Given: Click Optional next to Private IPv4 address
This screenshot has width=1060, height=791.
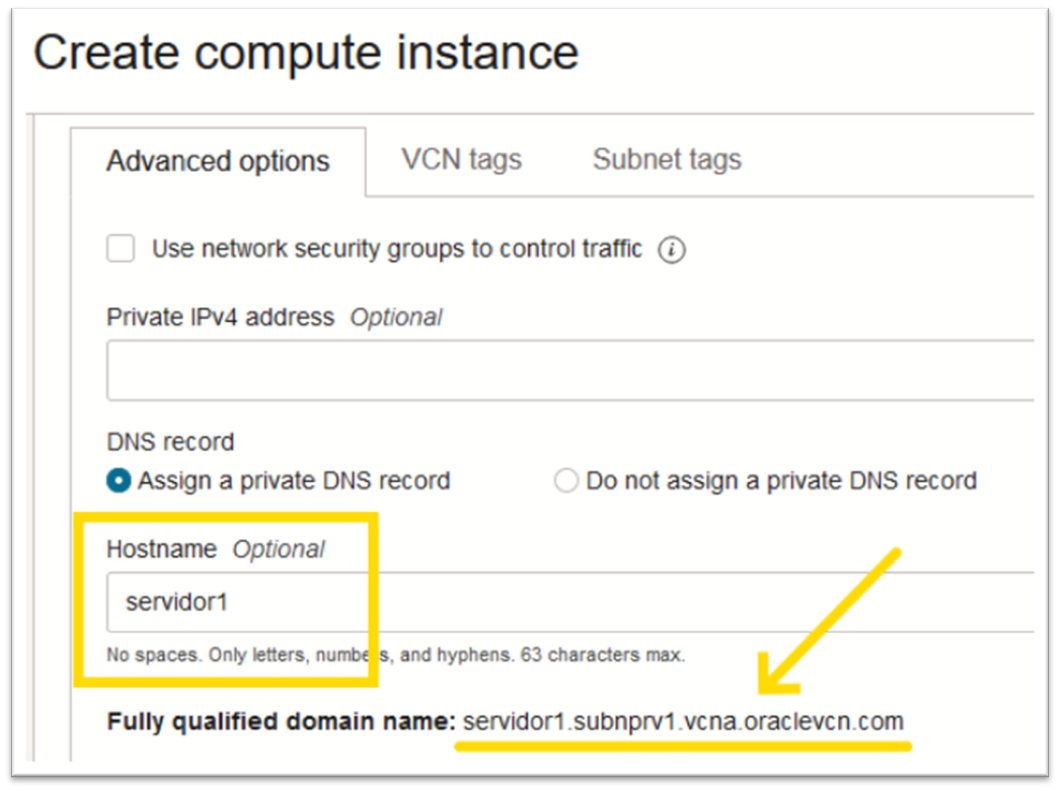Looking at the screenshot, I should coord(395,318).
